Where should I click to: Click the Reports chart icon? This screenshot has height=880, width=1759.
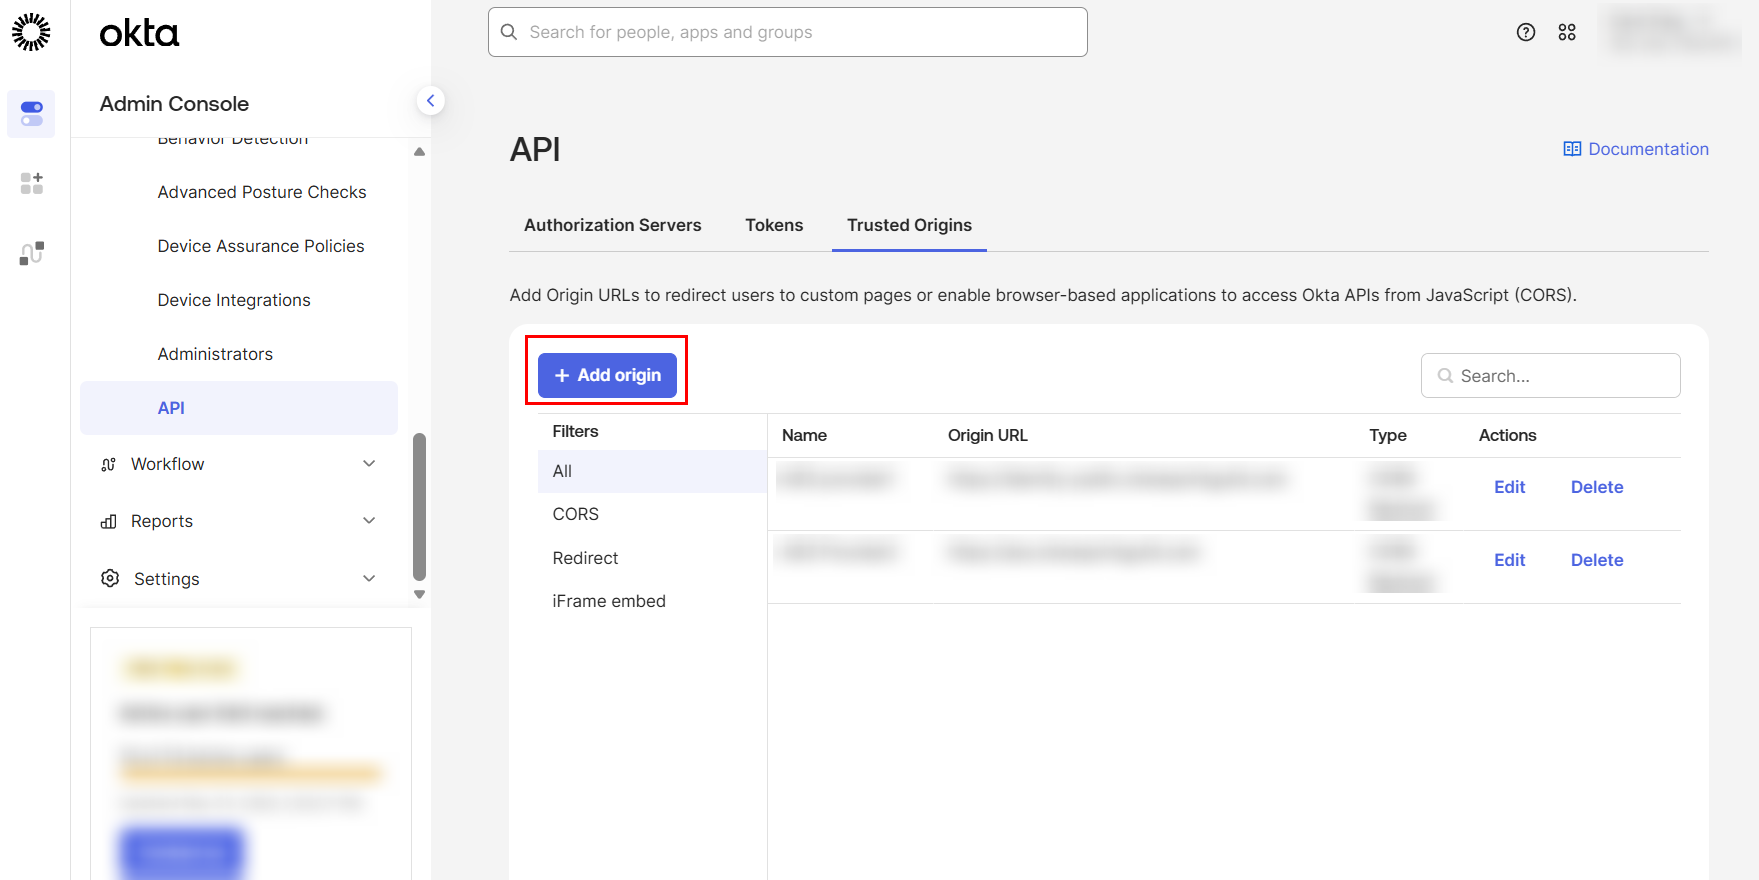[x=109, y=521]
